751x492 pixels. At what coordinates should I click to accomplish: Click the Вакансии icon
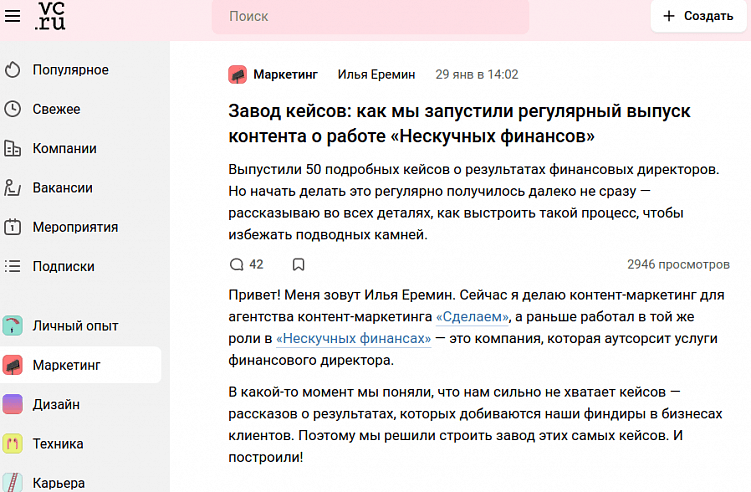pyautogui.click(x=12, y=188)
